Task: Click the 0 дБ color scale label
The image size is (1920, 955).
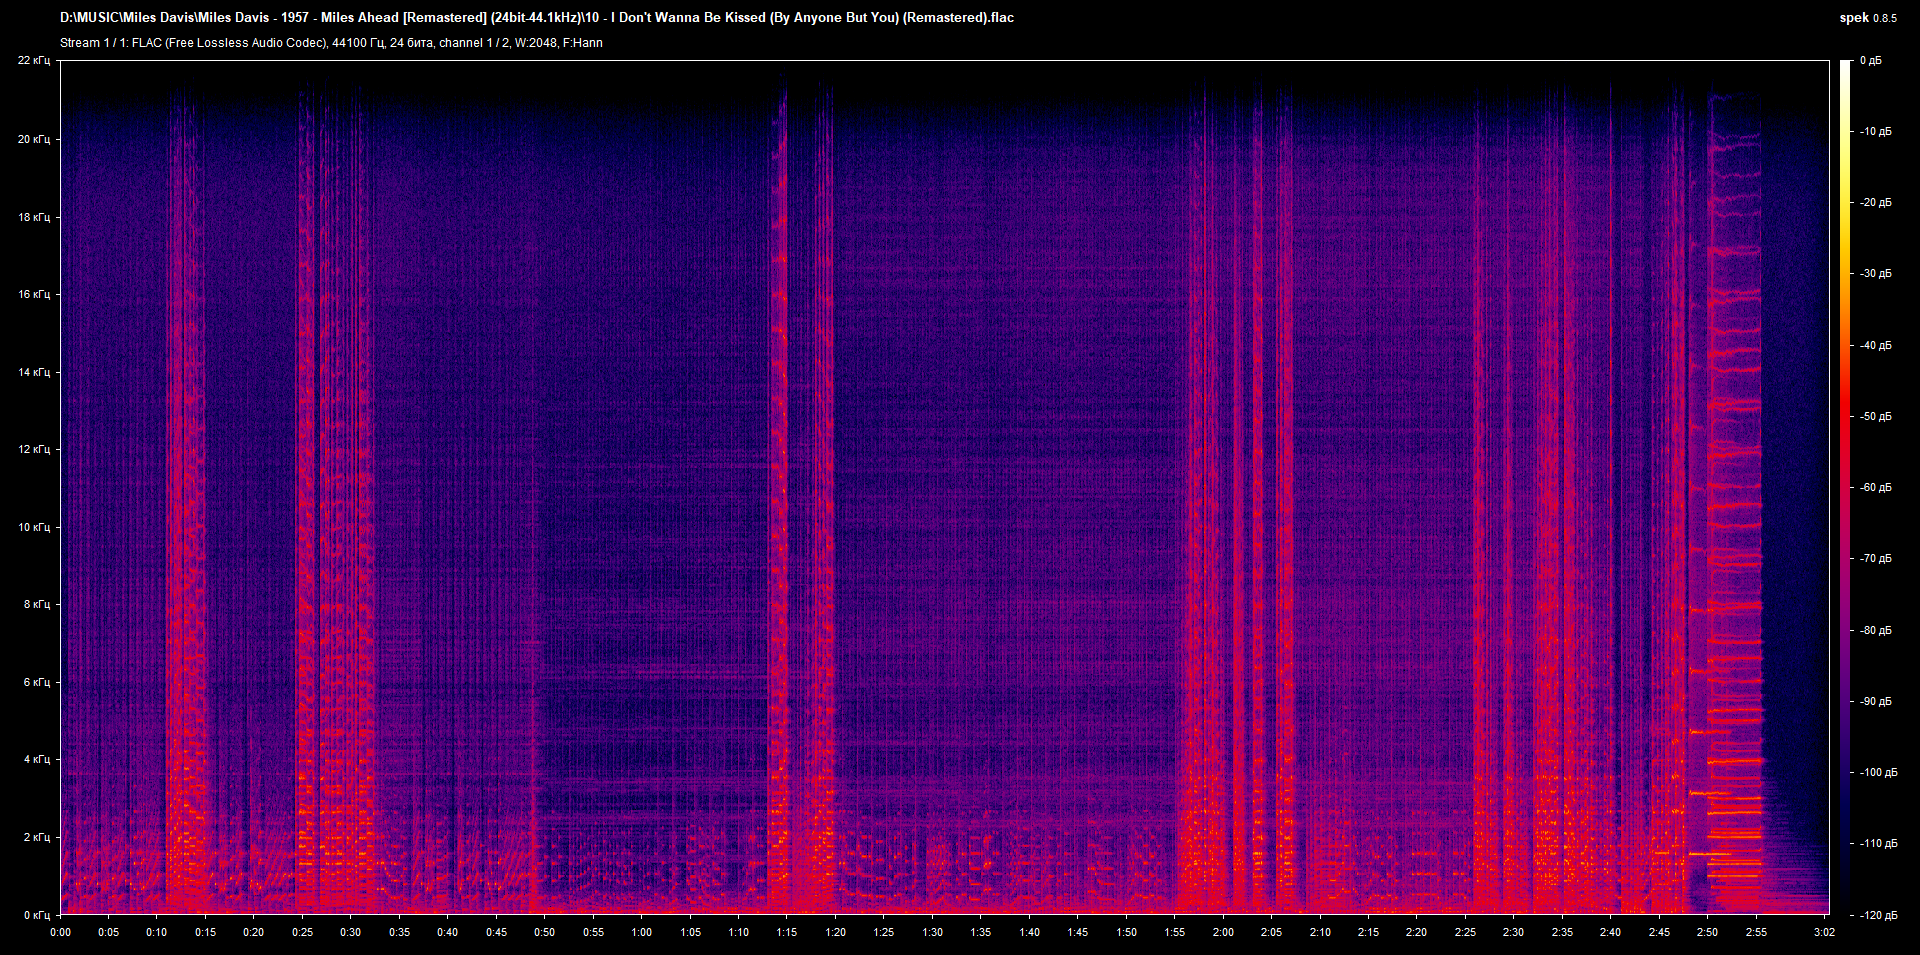Action: 1871,61
